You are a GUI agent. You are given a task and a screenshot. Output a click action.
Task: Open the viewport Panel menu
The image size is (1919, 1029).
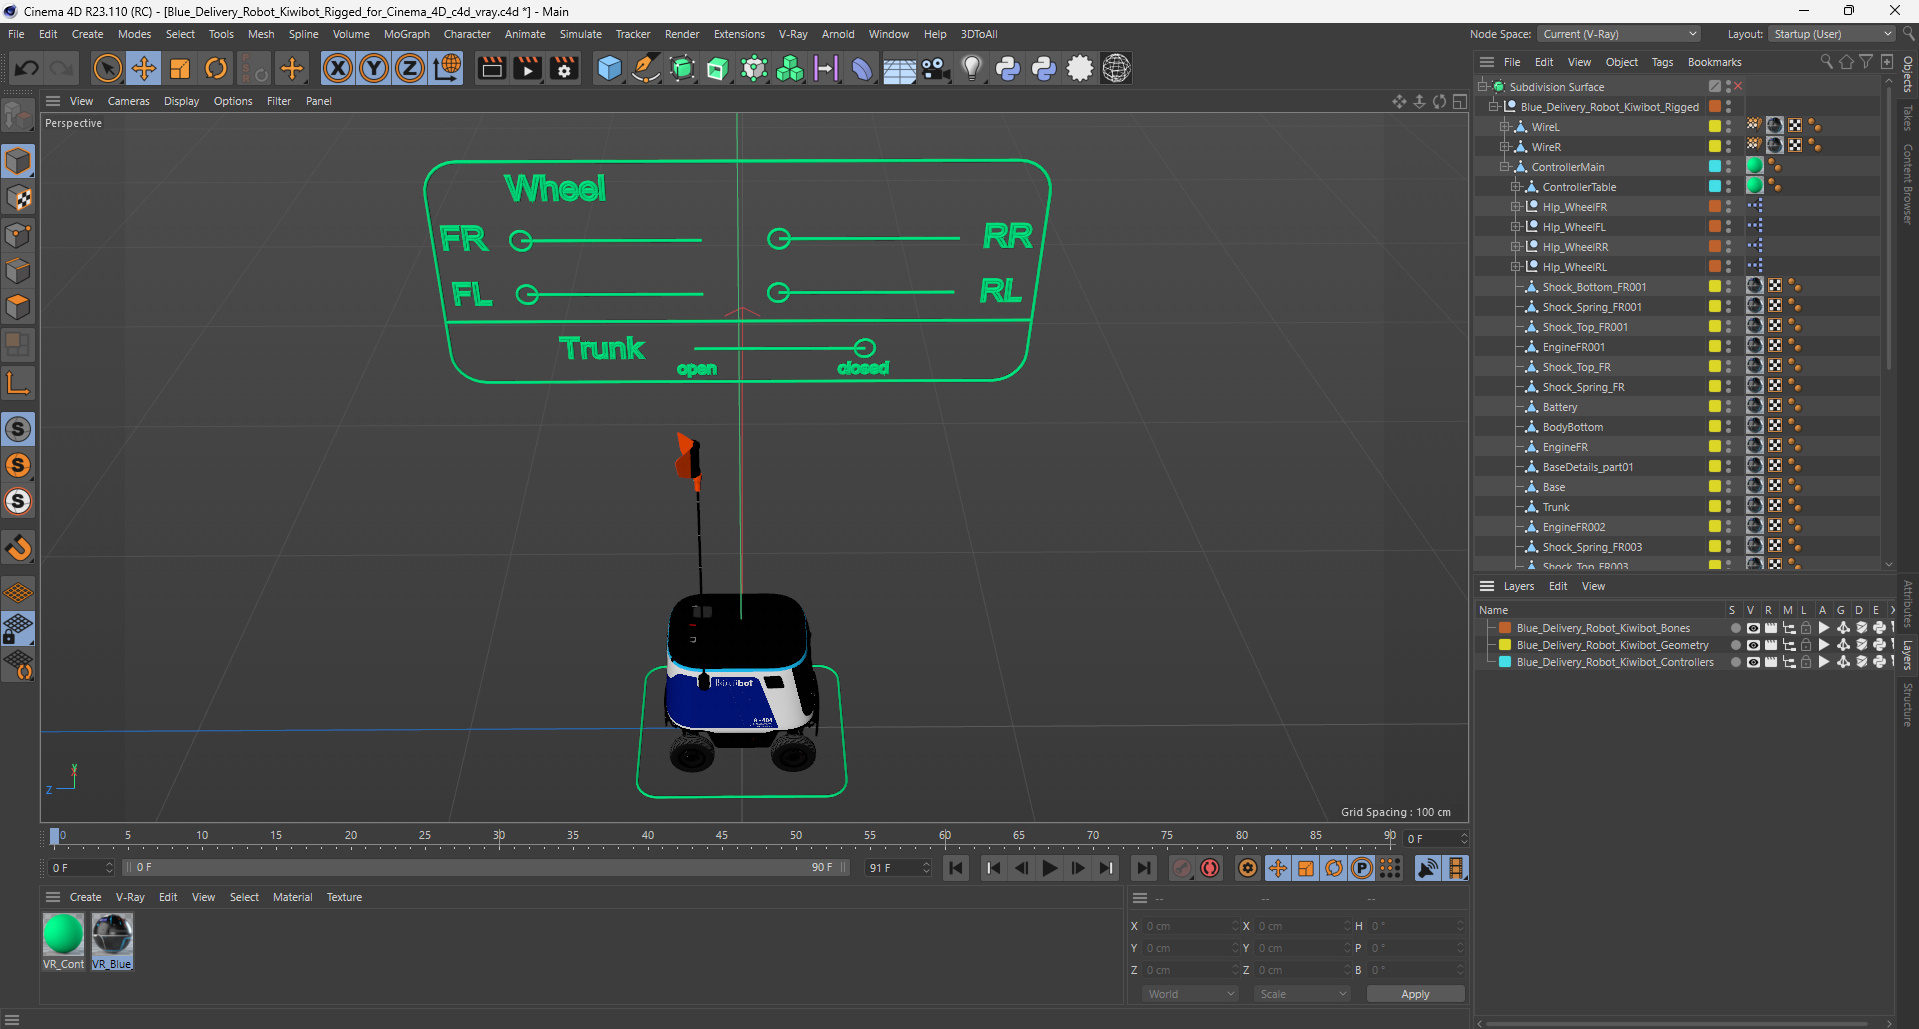(318, 101)
